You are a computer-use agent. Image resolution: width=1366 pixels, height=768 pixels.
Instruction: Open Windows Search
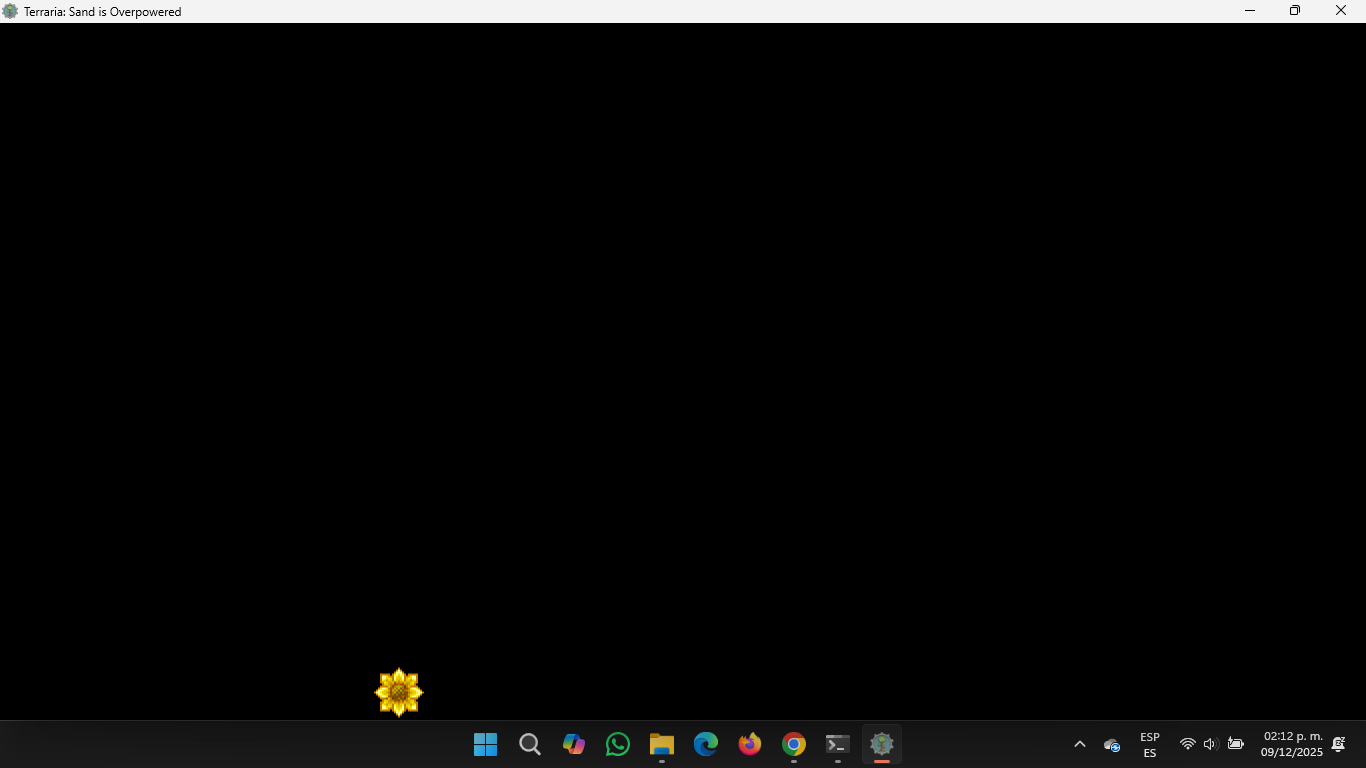529,744
